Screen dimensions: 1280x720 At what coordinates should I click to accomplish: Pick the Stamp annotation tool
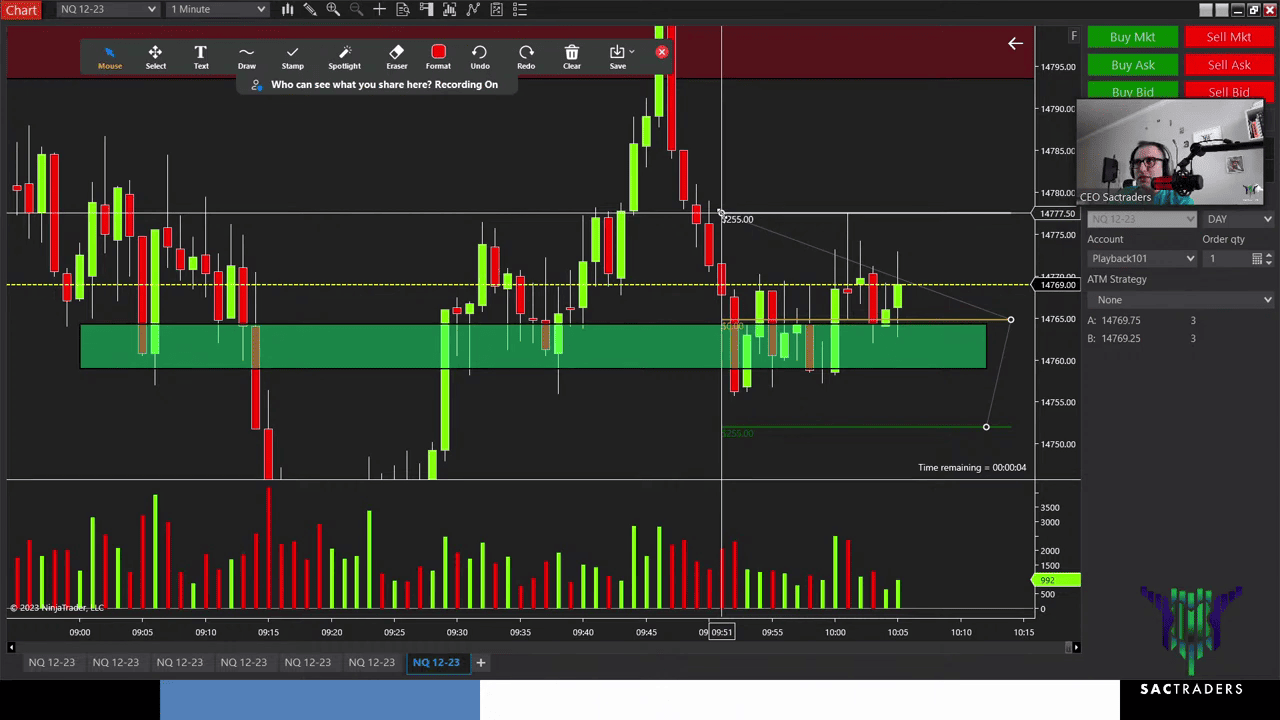(292, 57)
